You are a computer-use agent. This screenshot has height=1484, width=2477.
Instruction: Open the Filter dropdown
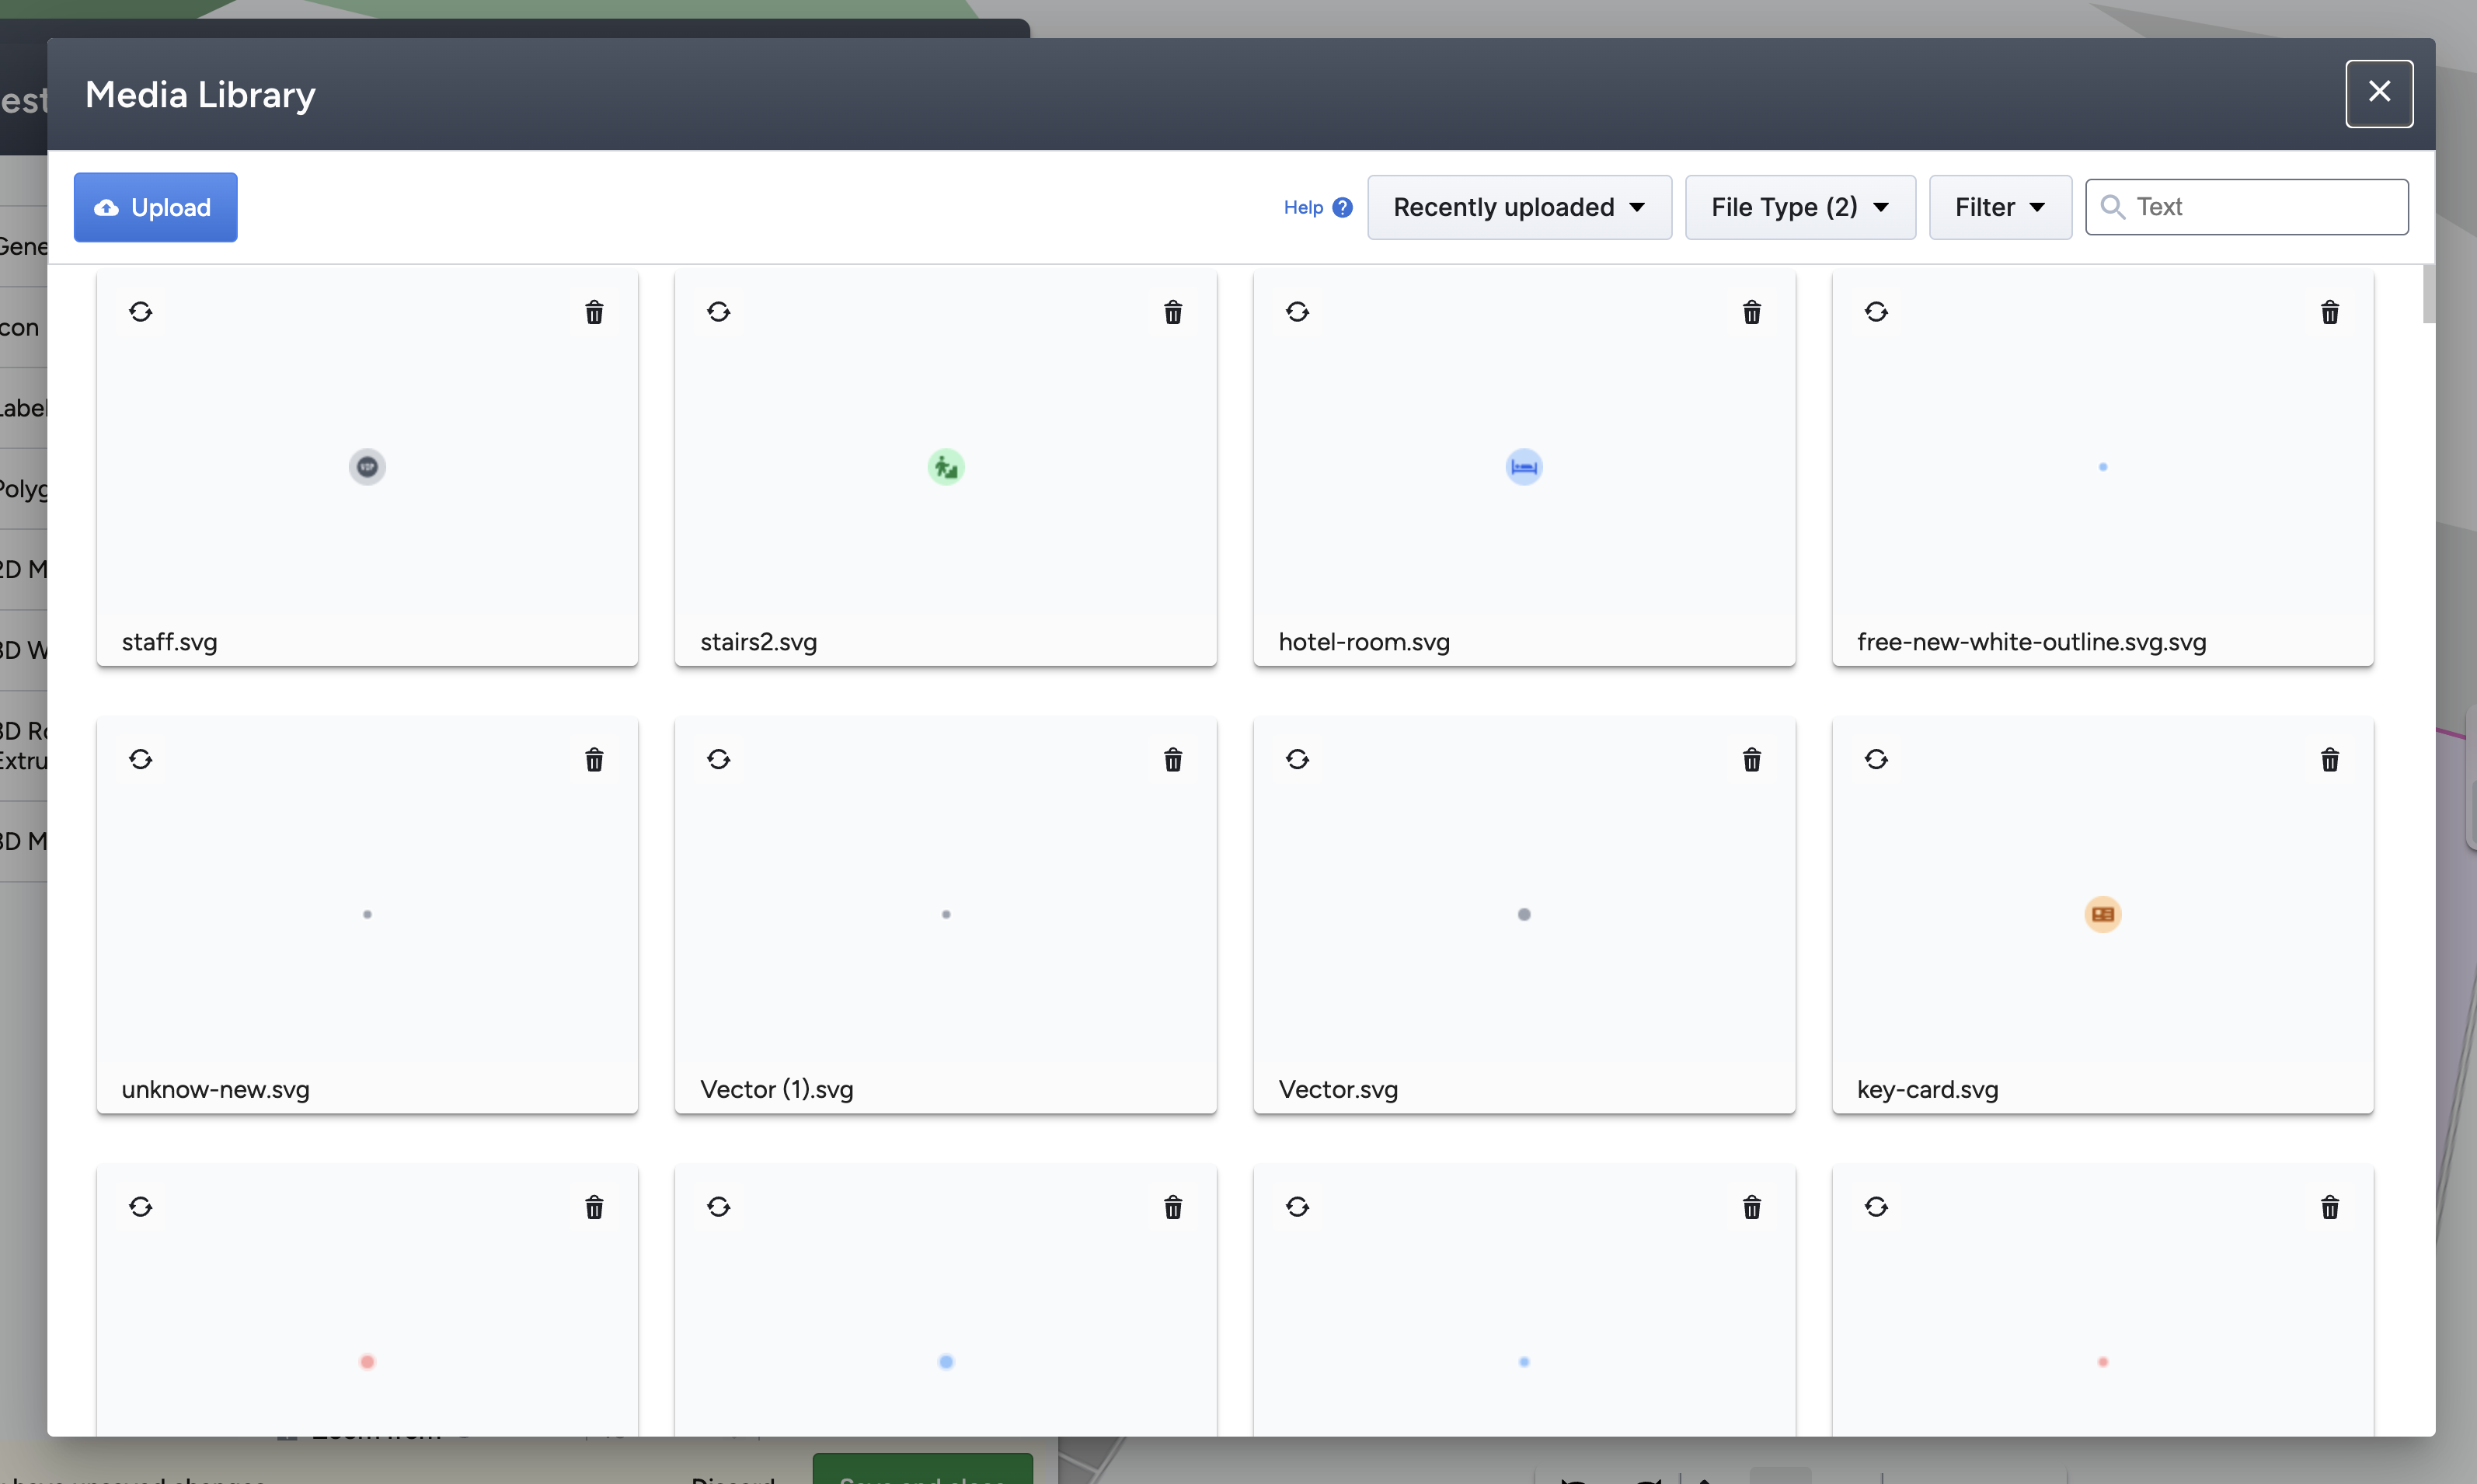tap(1999, 207)
